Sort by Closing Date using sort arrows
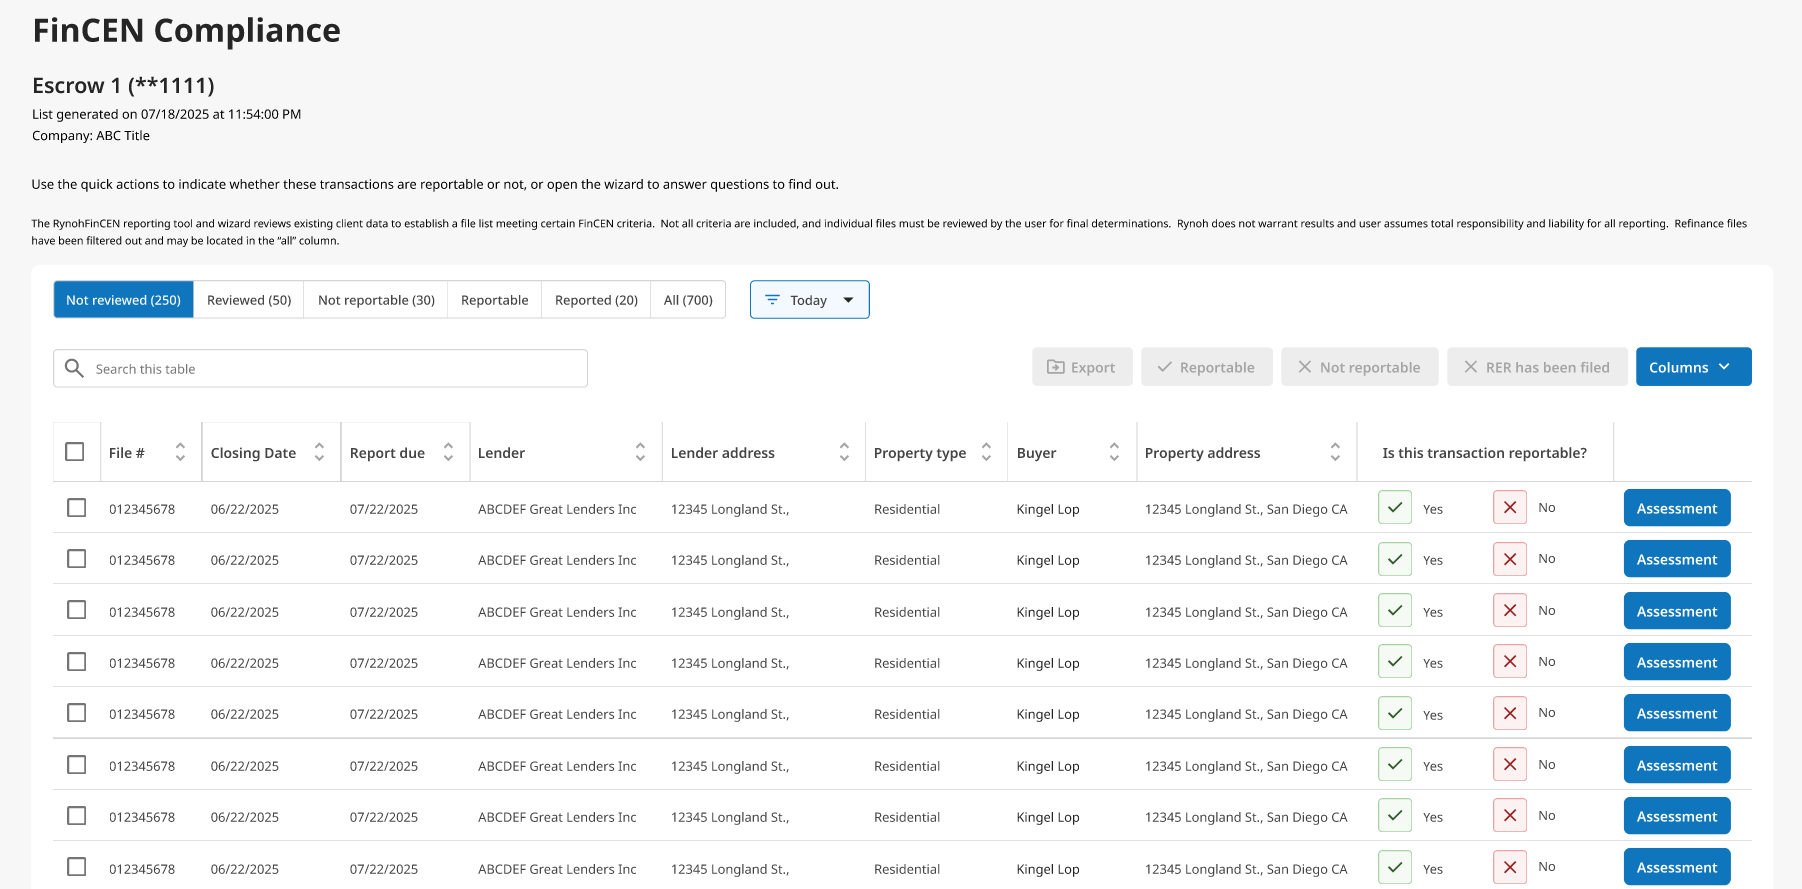The height and width of the screenshot is (889, 1802). [x=319, y=453]
